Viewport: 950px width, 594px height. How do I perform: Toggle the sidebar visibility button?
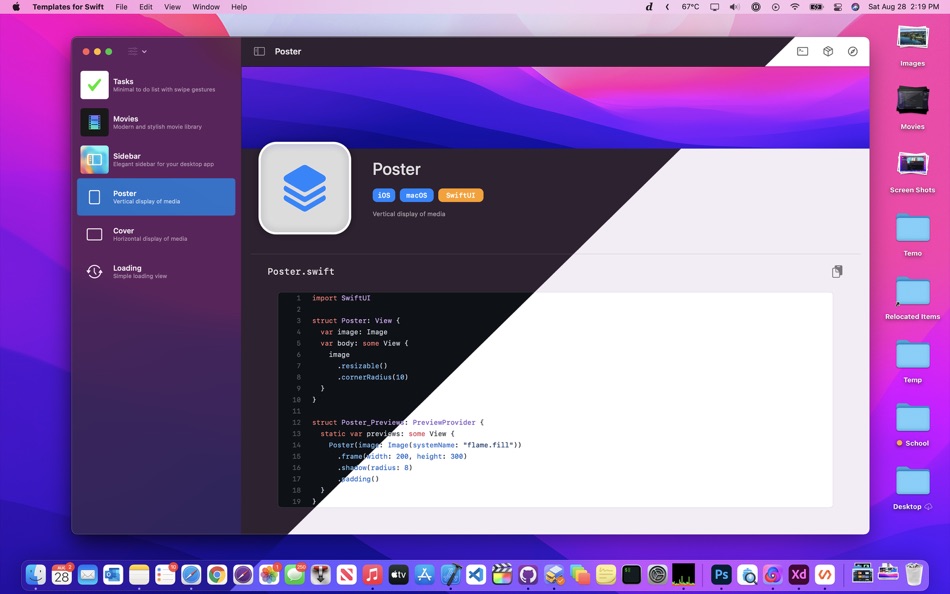(259, 52)
